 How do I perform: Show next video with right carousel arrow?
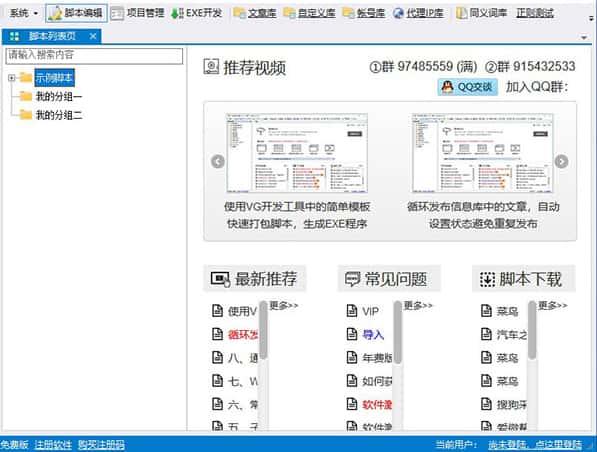pyautogui.click(x=561, y=161)
